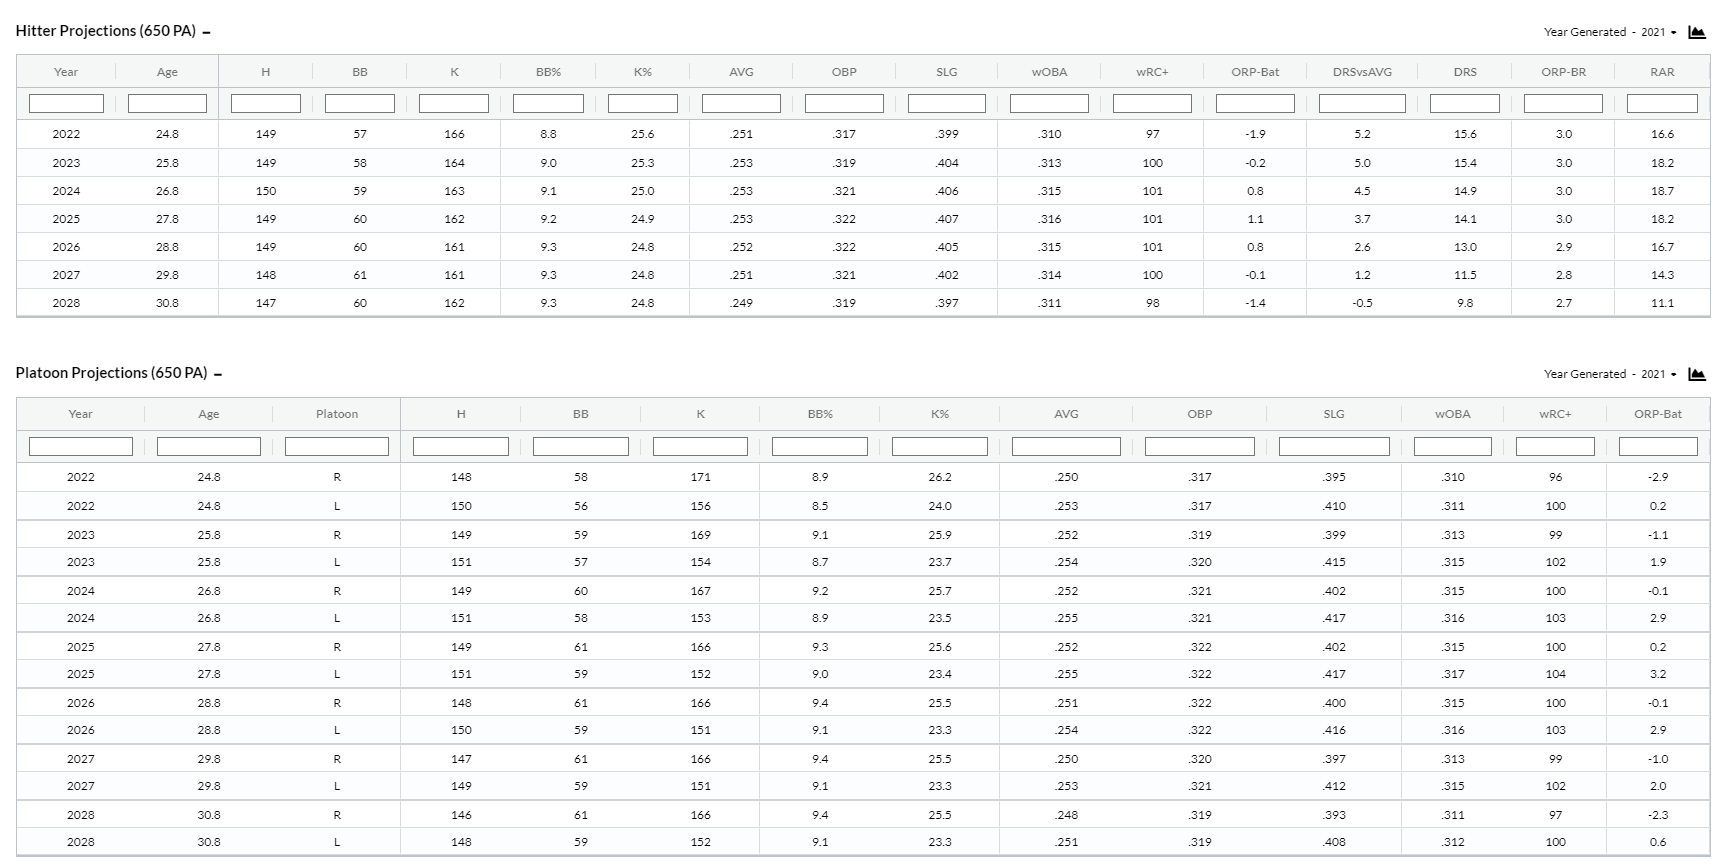Open chart view for Hitter Projections

tap(1696, 32)
